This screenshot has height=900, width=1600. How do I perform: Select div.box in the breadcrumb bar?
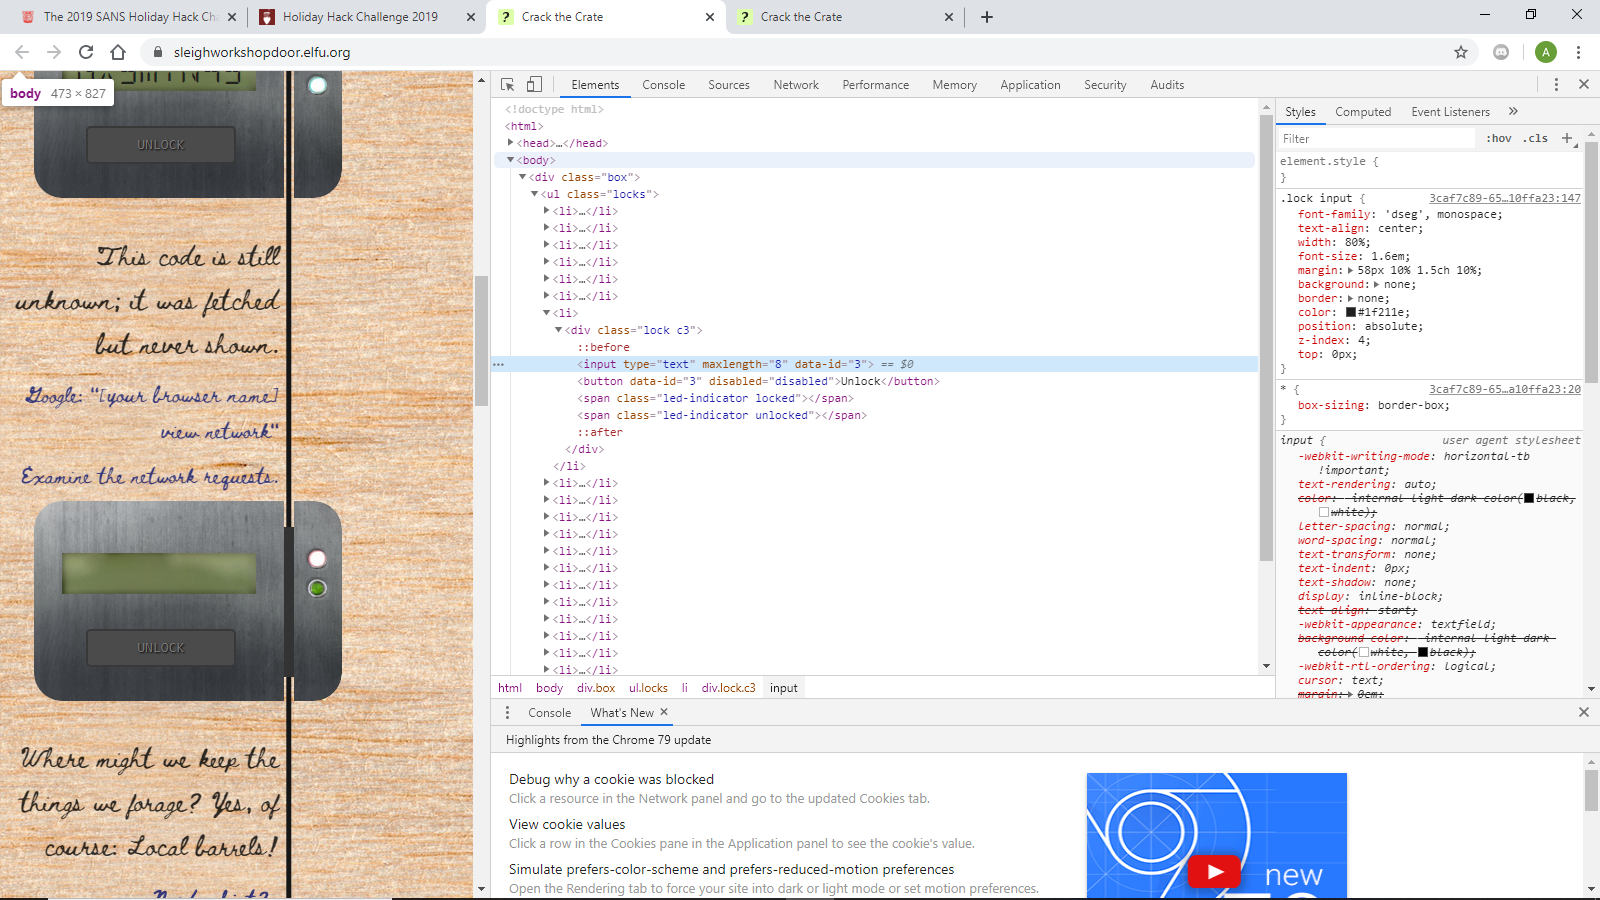pyautogui.click(x=596, y=688)
